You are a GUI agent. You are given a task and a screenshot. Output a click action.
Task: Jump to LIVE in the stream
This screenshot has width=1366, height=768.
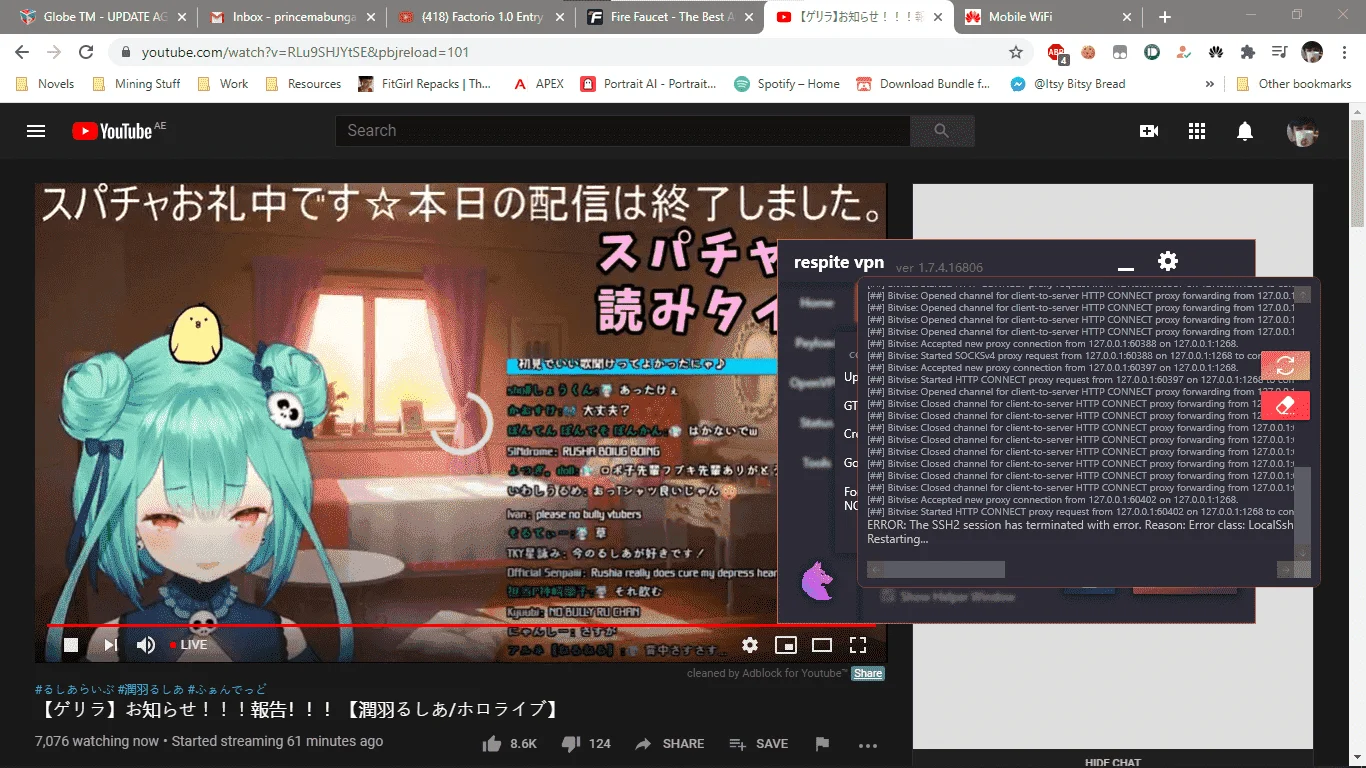[x=188, y=645]
